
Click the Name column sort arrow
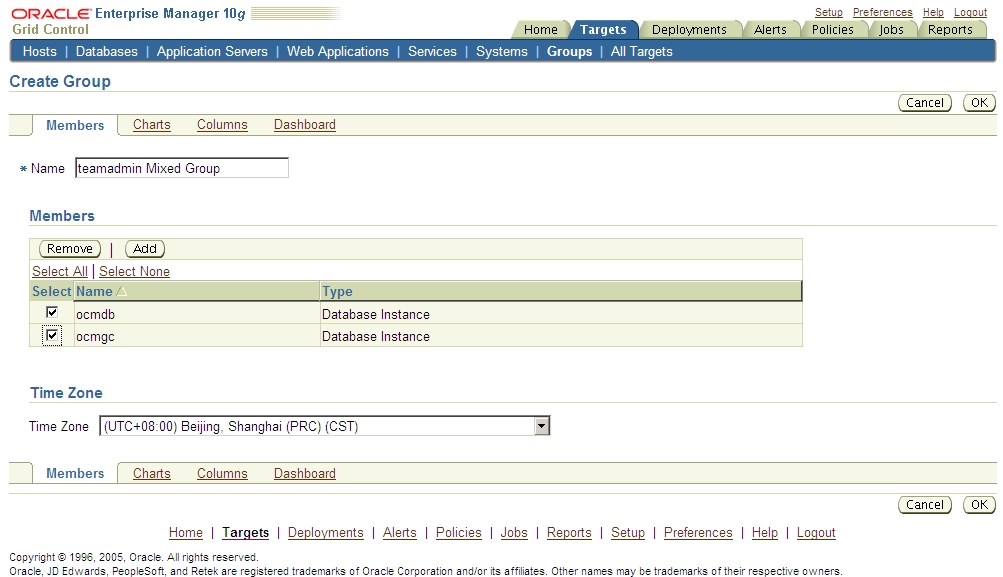pyautogui.click(x=122, y=292)
